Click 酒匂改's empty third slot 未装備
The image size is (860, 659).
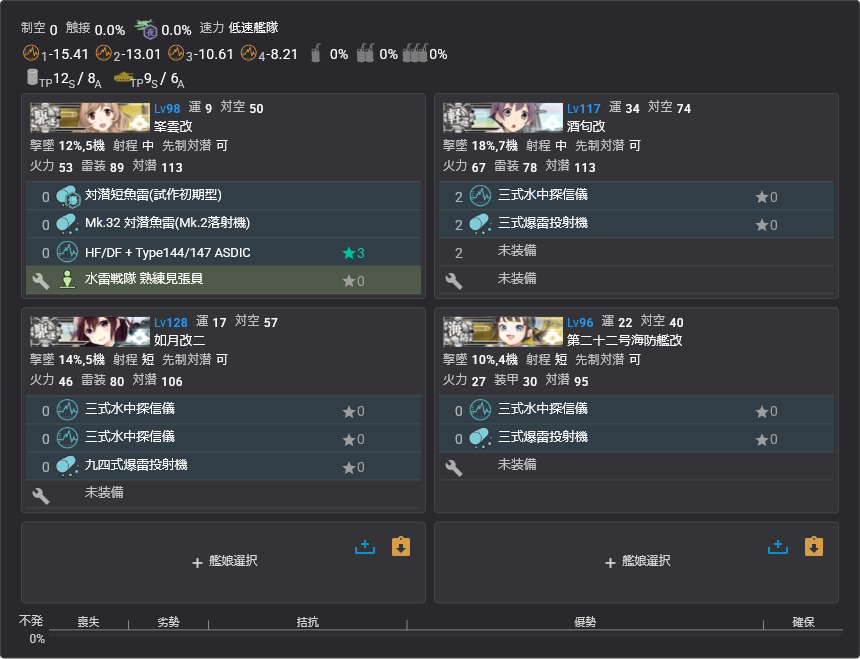pyautogui.click(x=517, y=251)
